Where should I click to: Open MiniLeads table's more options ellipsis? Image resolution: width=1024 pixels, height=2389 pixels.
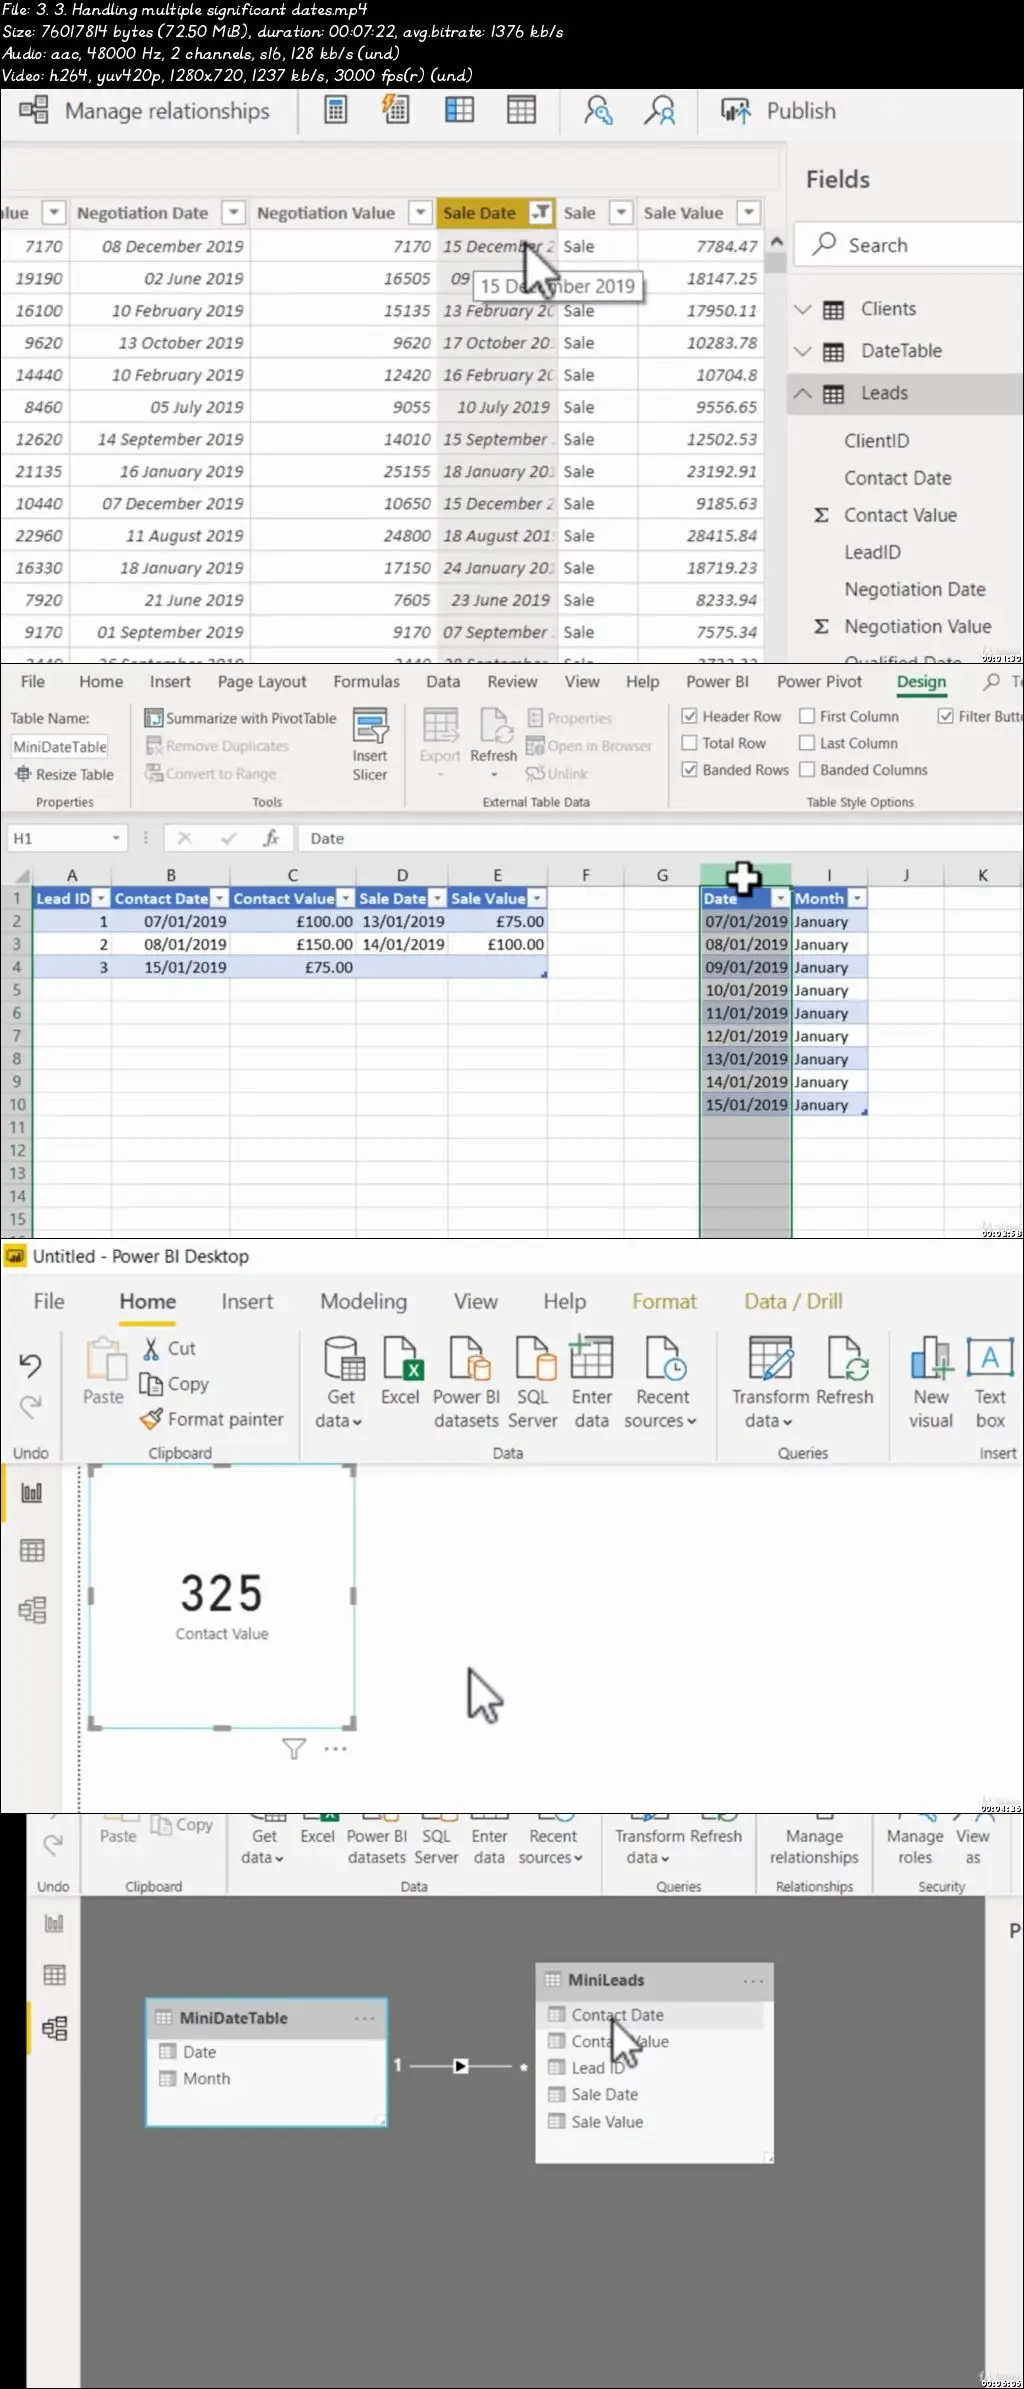click(752, 1980)
